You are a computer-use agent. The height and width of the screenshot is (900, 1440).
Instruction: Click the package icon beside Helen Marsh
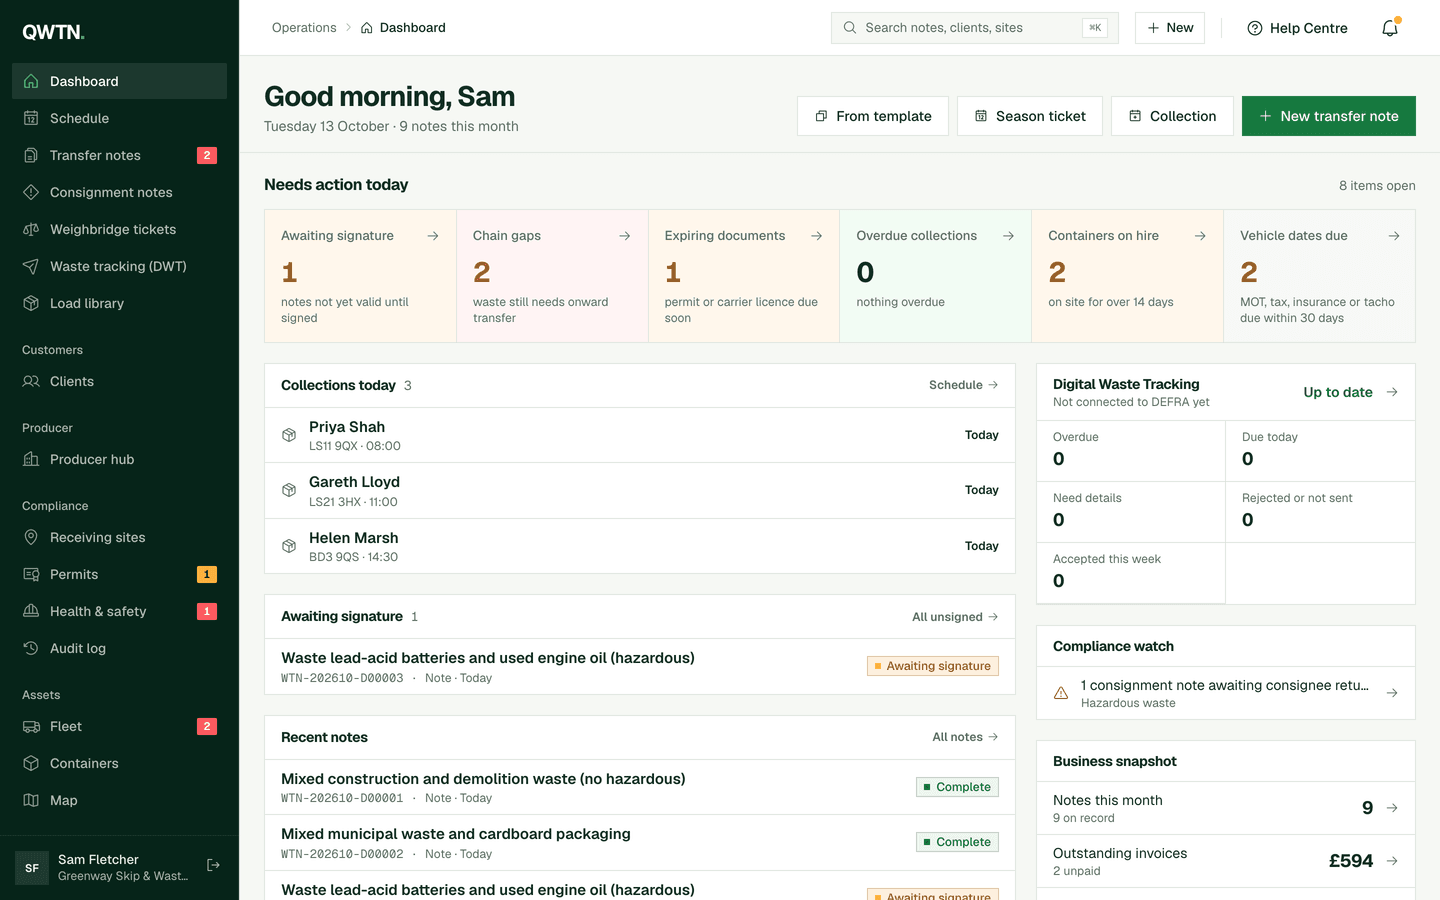click(289, 546)
